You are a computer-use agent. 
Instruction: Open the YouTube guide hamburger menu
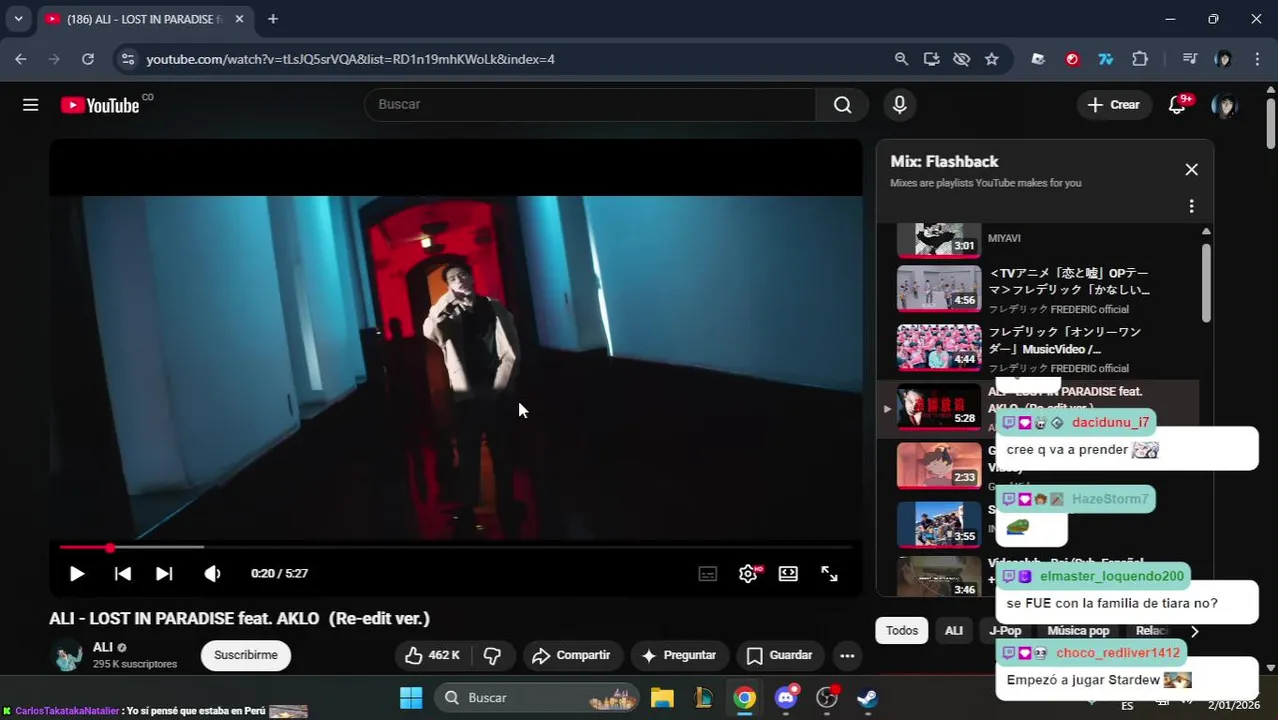click(31, 105)
